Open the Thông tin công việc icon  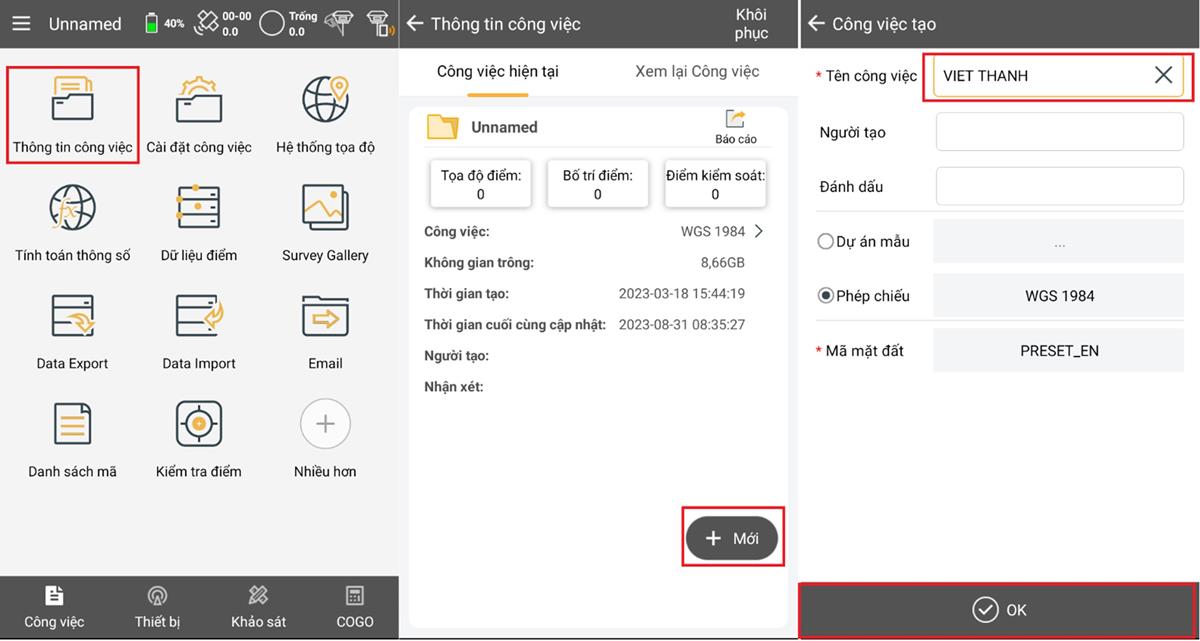click(72, 112)
